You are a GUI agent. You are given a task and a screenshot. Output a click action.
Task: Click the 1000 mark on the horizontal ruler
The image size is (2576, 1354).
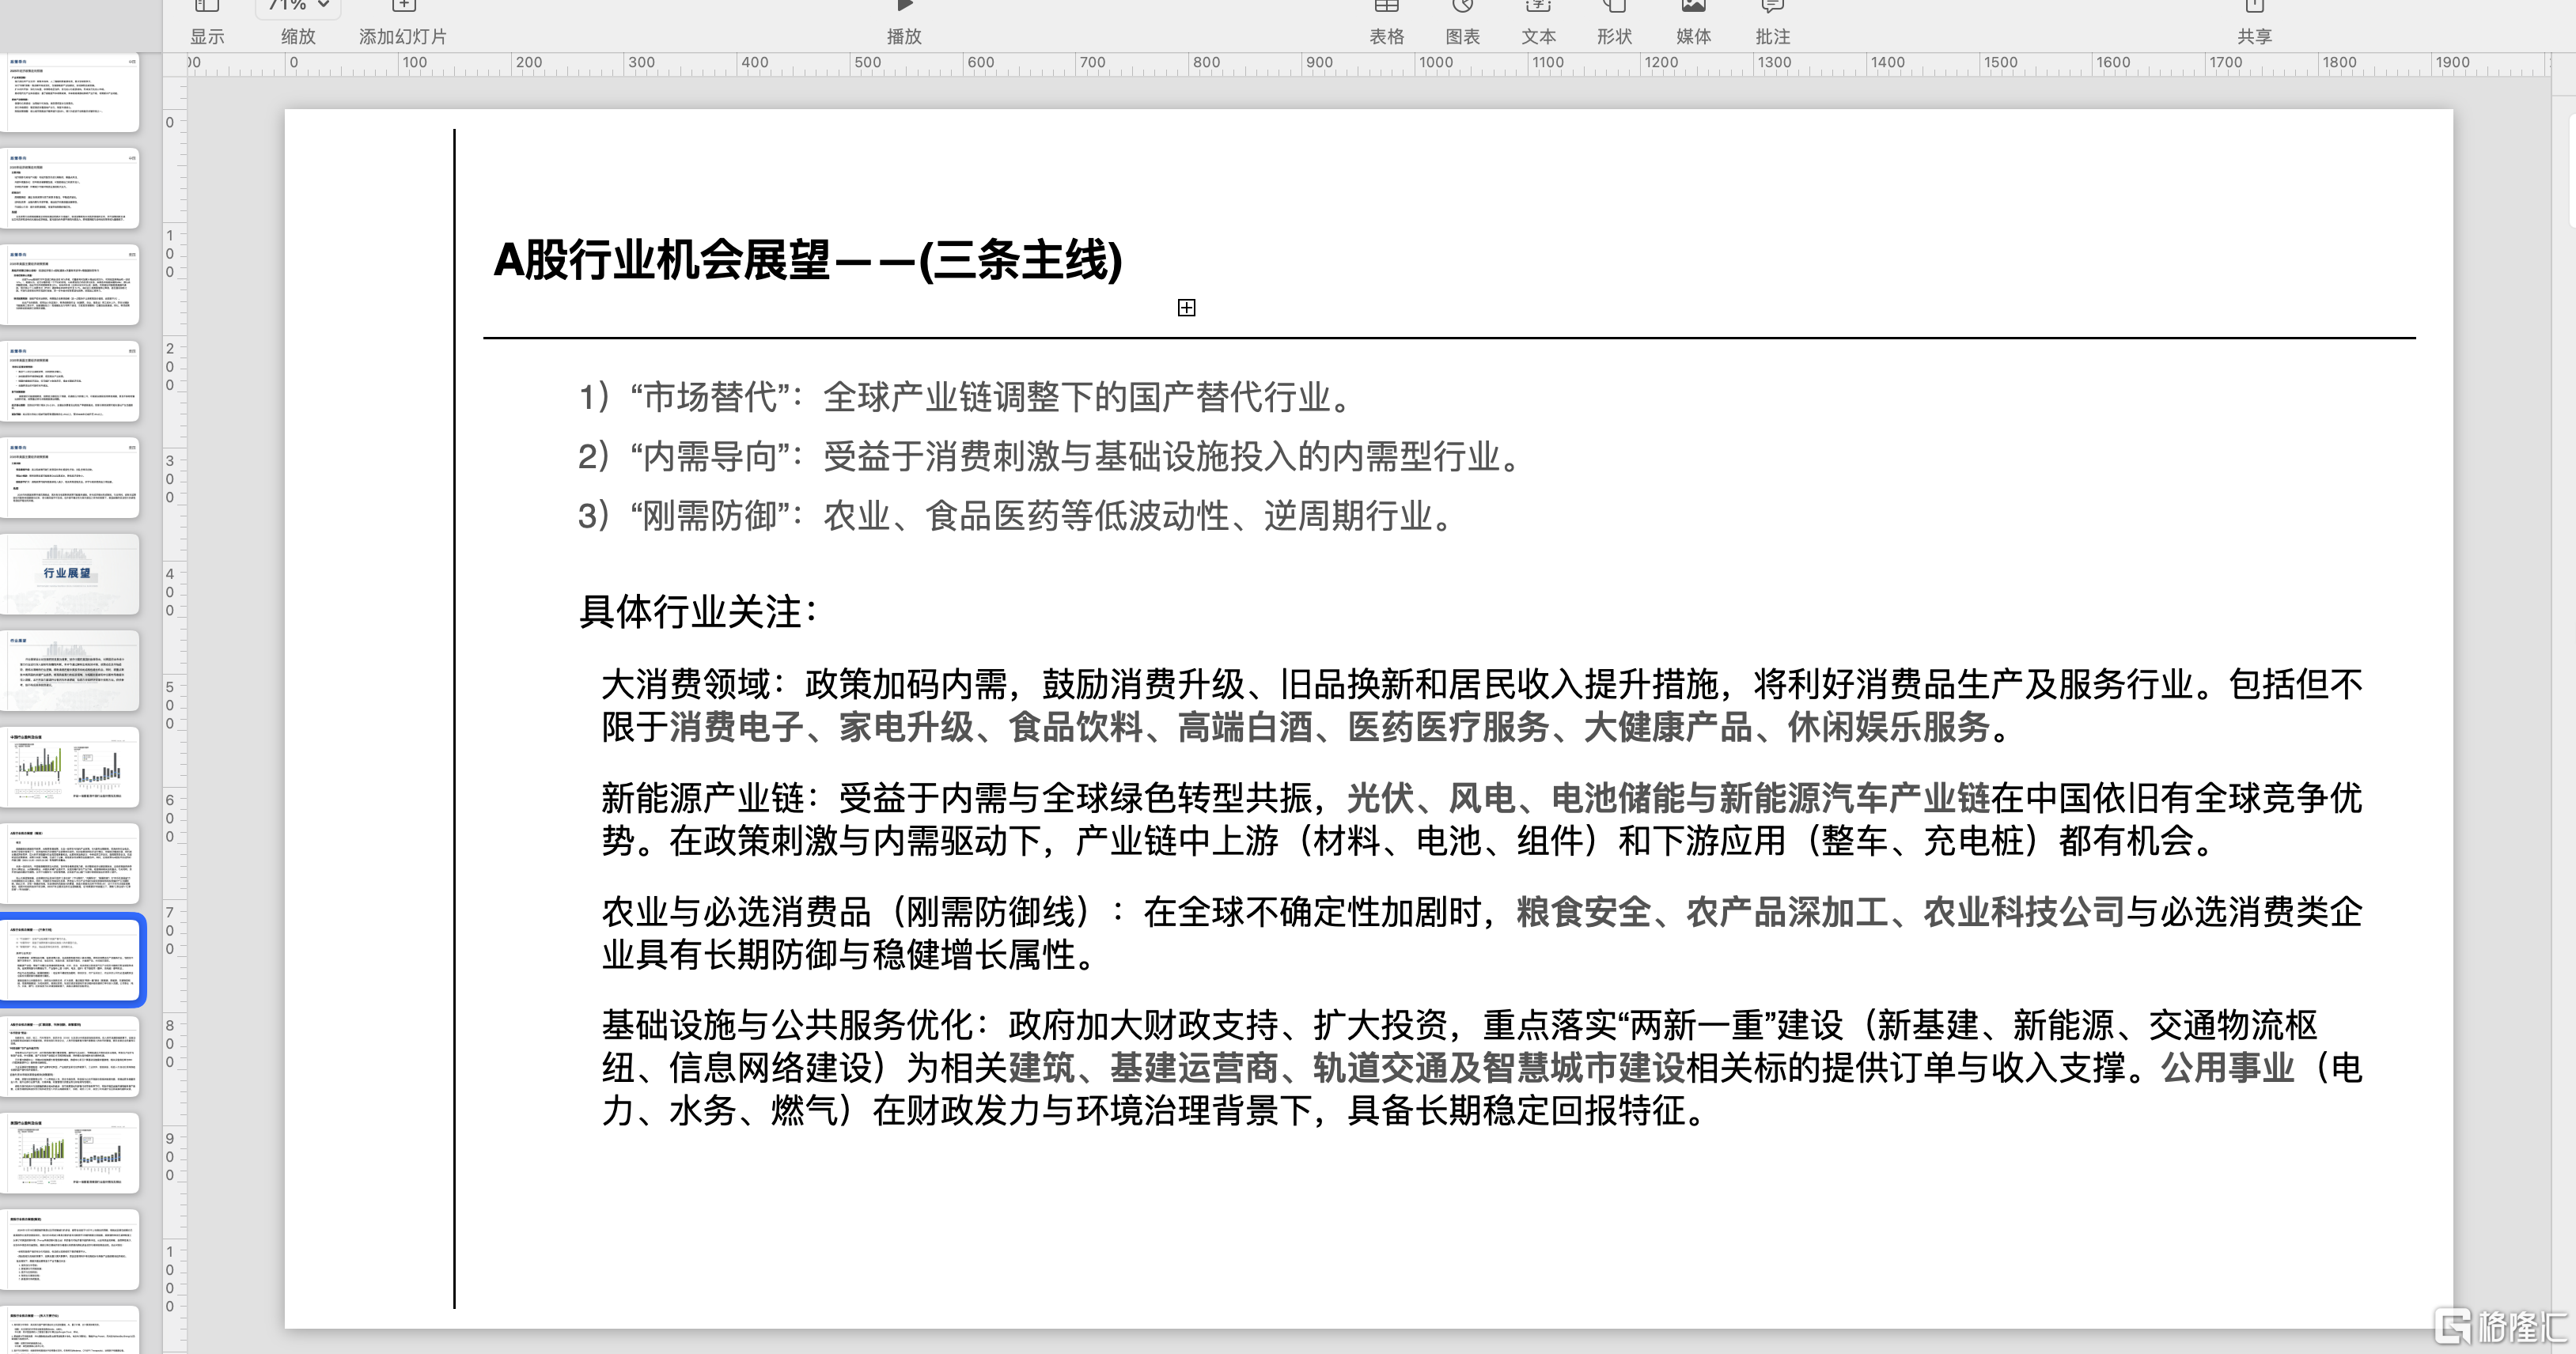pos(1435,62)
